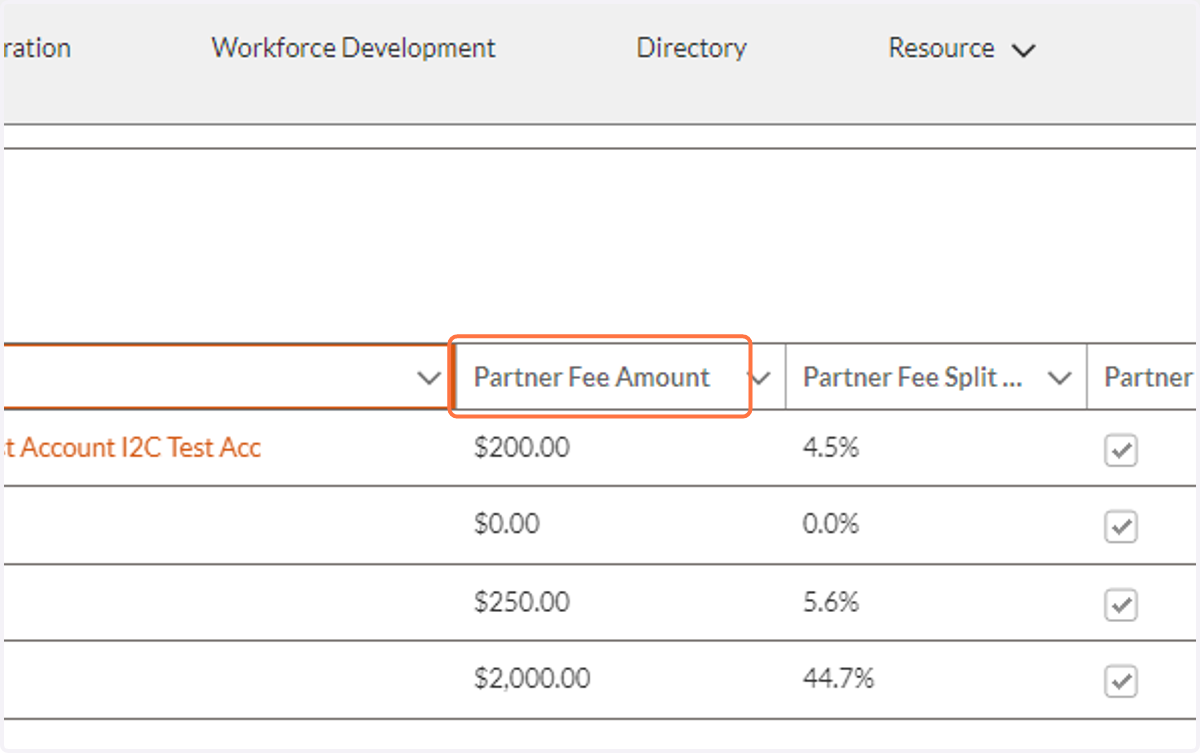Sort by the Partner Fee Split column header
The height and width of the screenshot is (753, 1200).
coord(912,377)
